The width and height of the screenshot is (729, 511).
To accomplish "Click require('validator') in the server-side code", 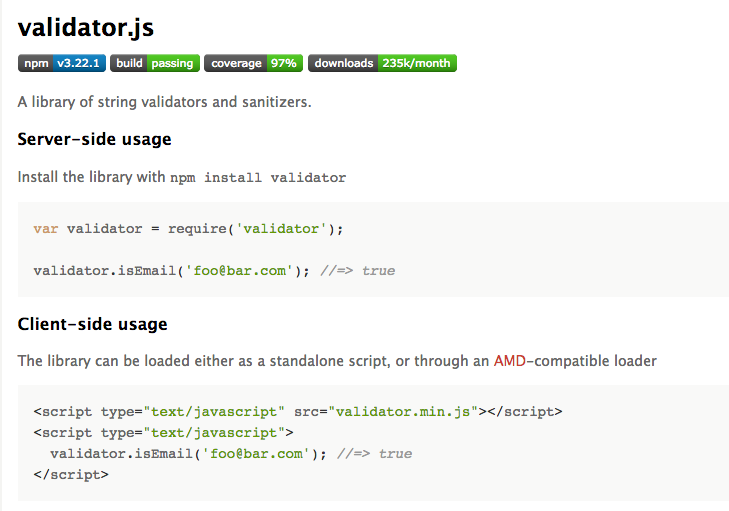I will (256, 228).
